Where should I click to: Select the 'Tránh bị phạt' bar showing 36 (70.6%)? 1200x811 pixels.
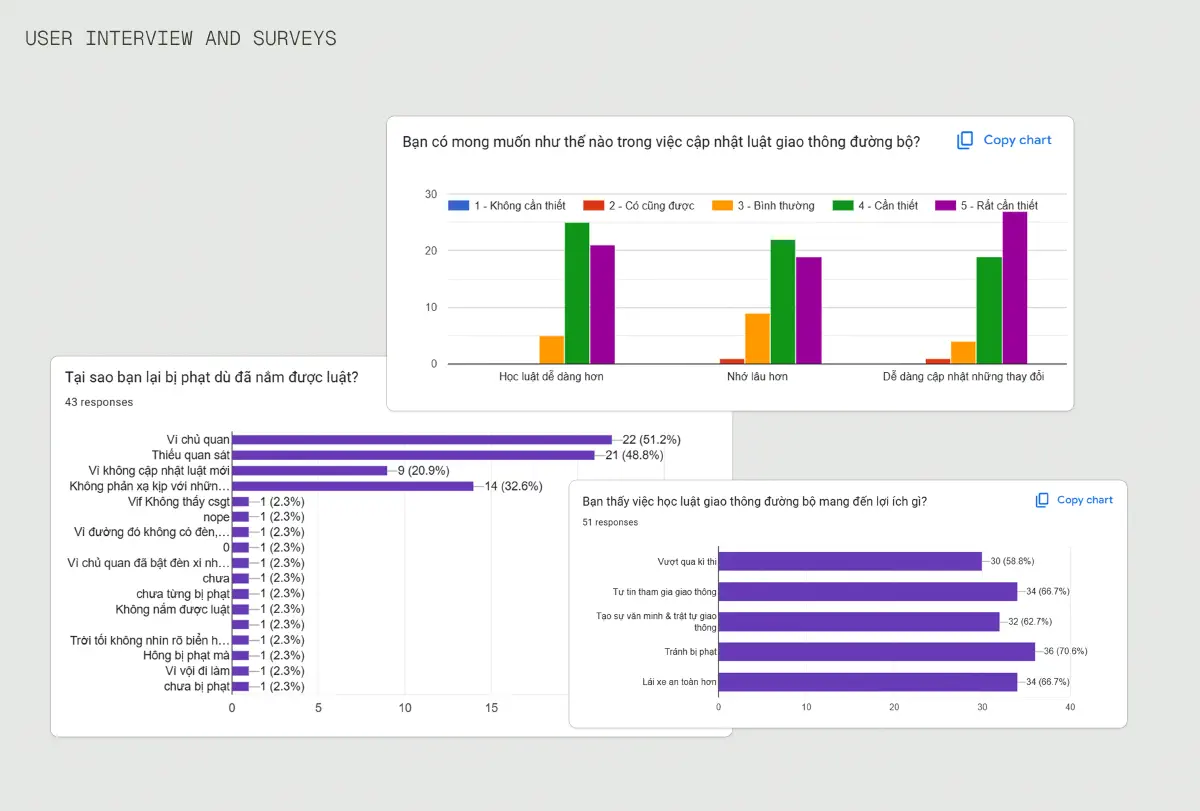tap(876, 651)
